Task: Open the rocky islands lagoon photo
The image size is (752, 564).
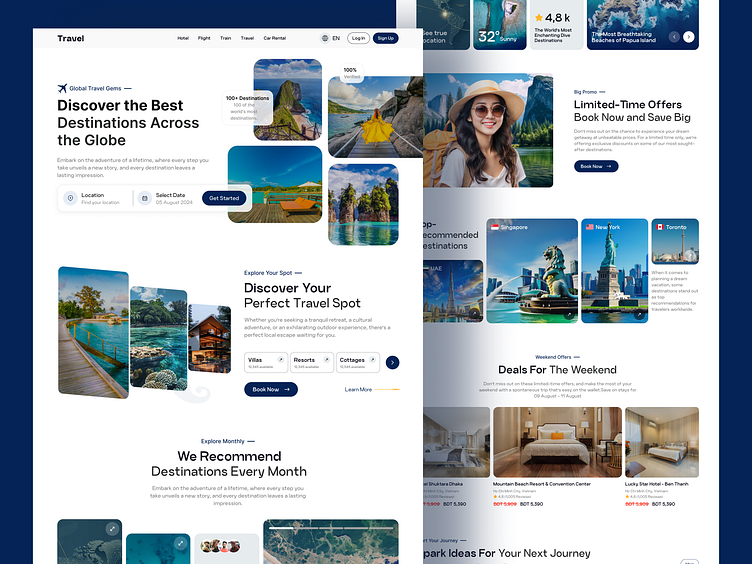Action: tap(363, 205)
